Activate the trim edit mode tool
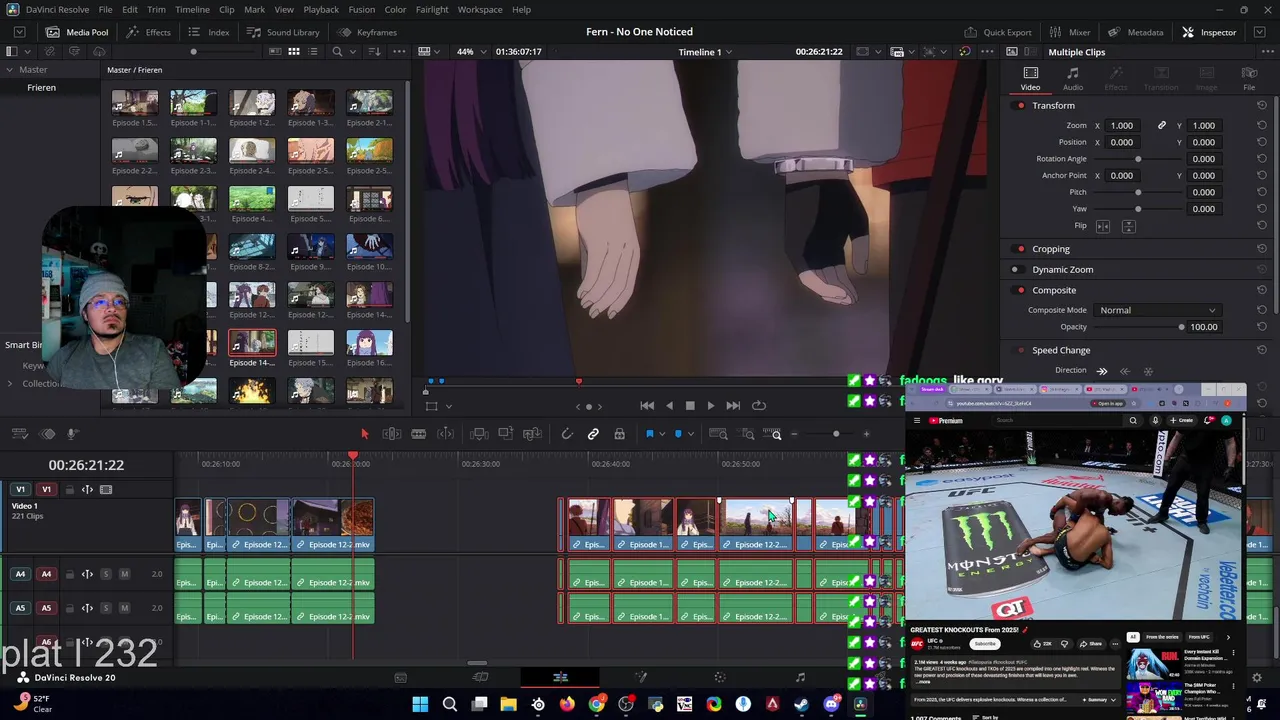Screen dimensions: 1280x720 tap(392, 434)
